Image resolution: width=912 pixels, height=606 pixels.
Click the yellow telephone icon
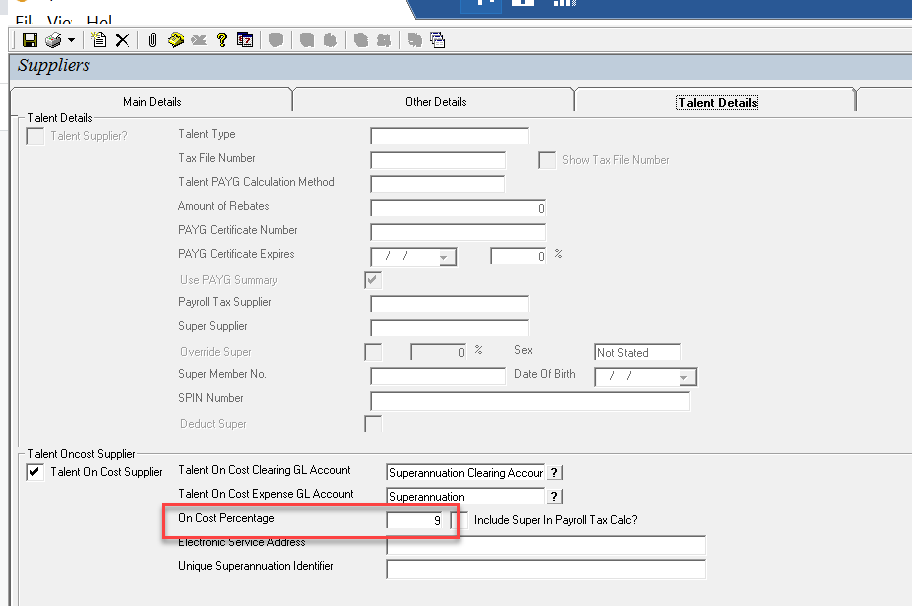tap(176, 40)
